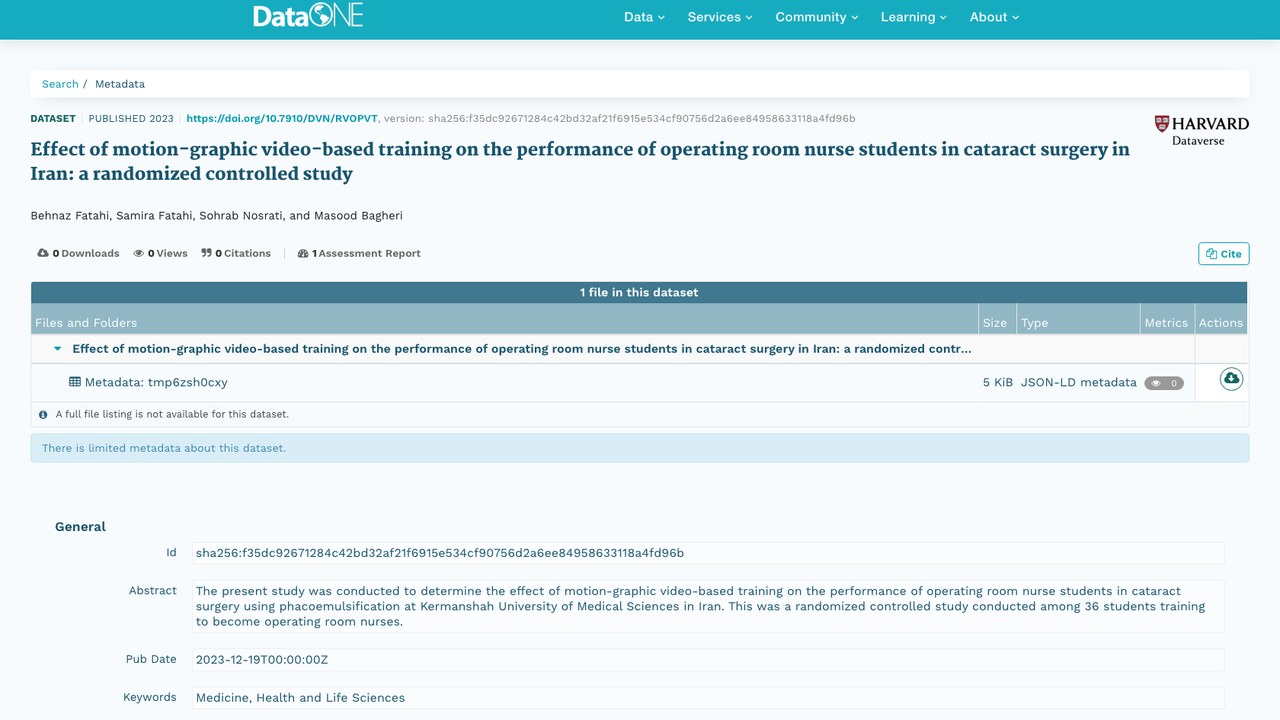Click the General section heading

[x=80, y=527]
